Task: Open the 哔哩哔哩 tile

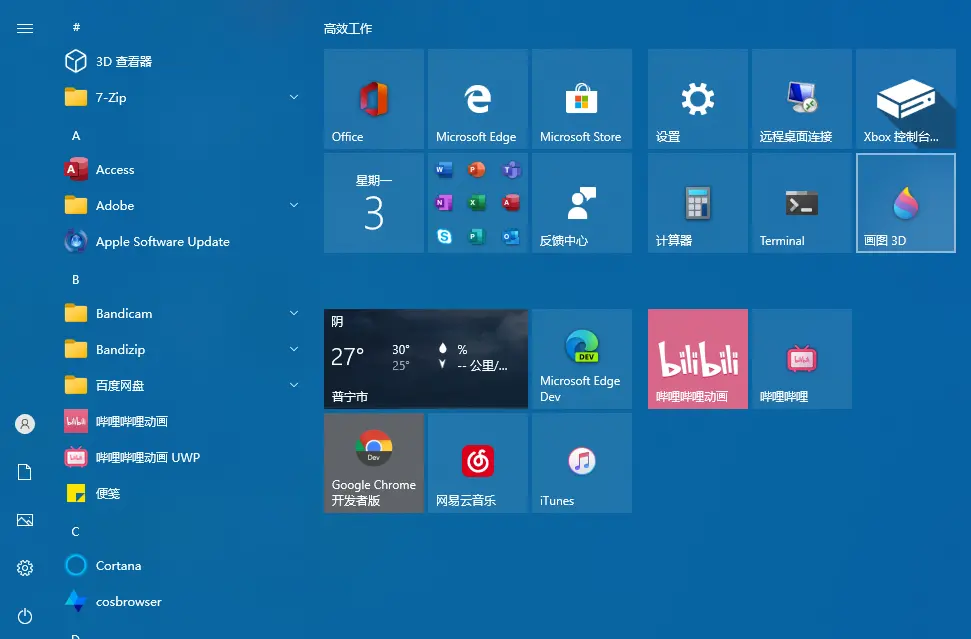Action: coord(802,359)
